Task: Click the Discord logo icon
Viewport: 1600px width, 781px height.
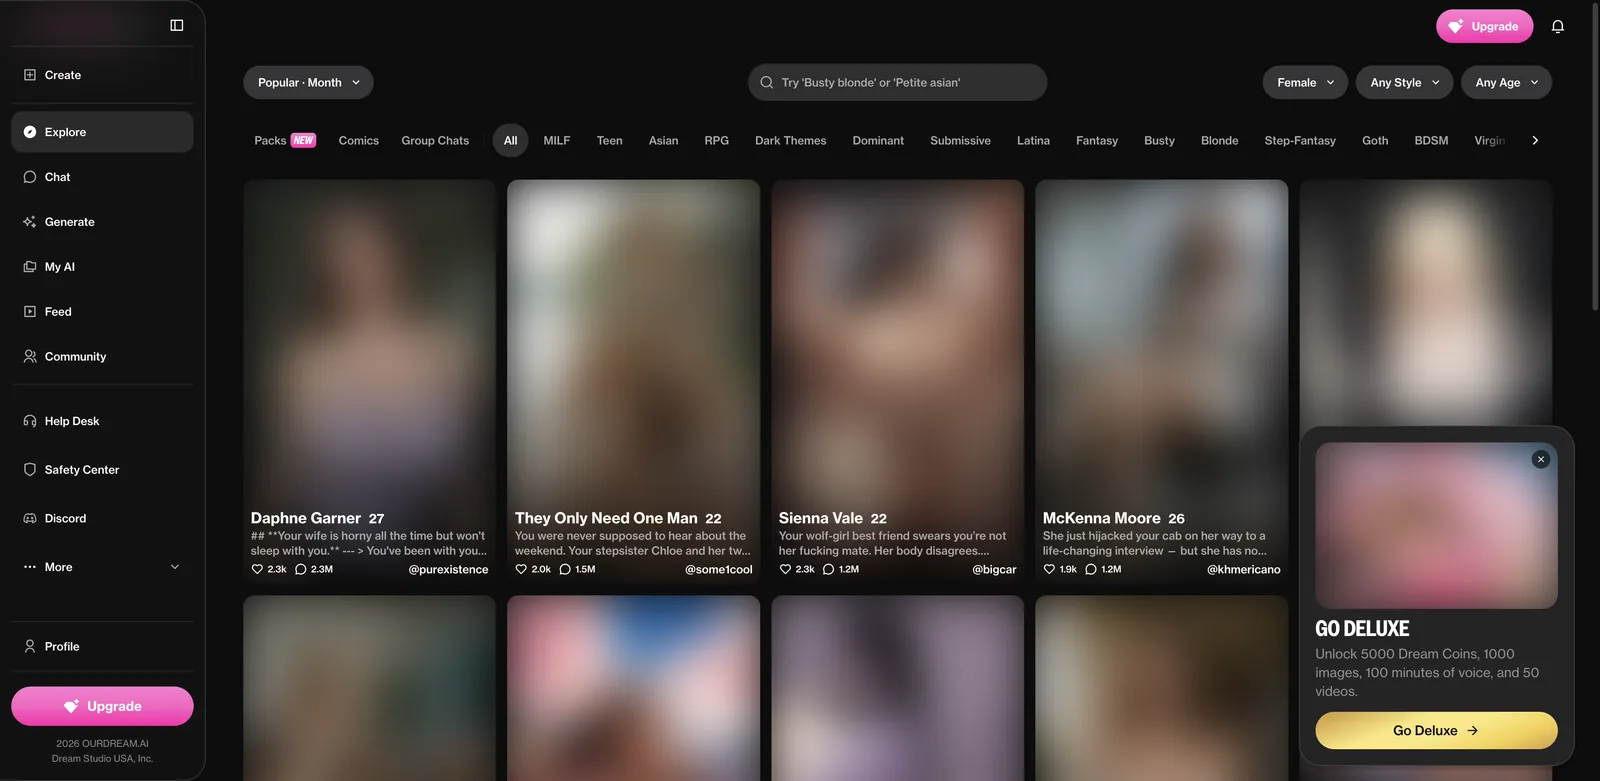Action: pos(30,519)
